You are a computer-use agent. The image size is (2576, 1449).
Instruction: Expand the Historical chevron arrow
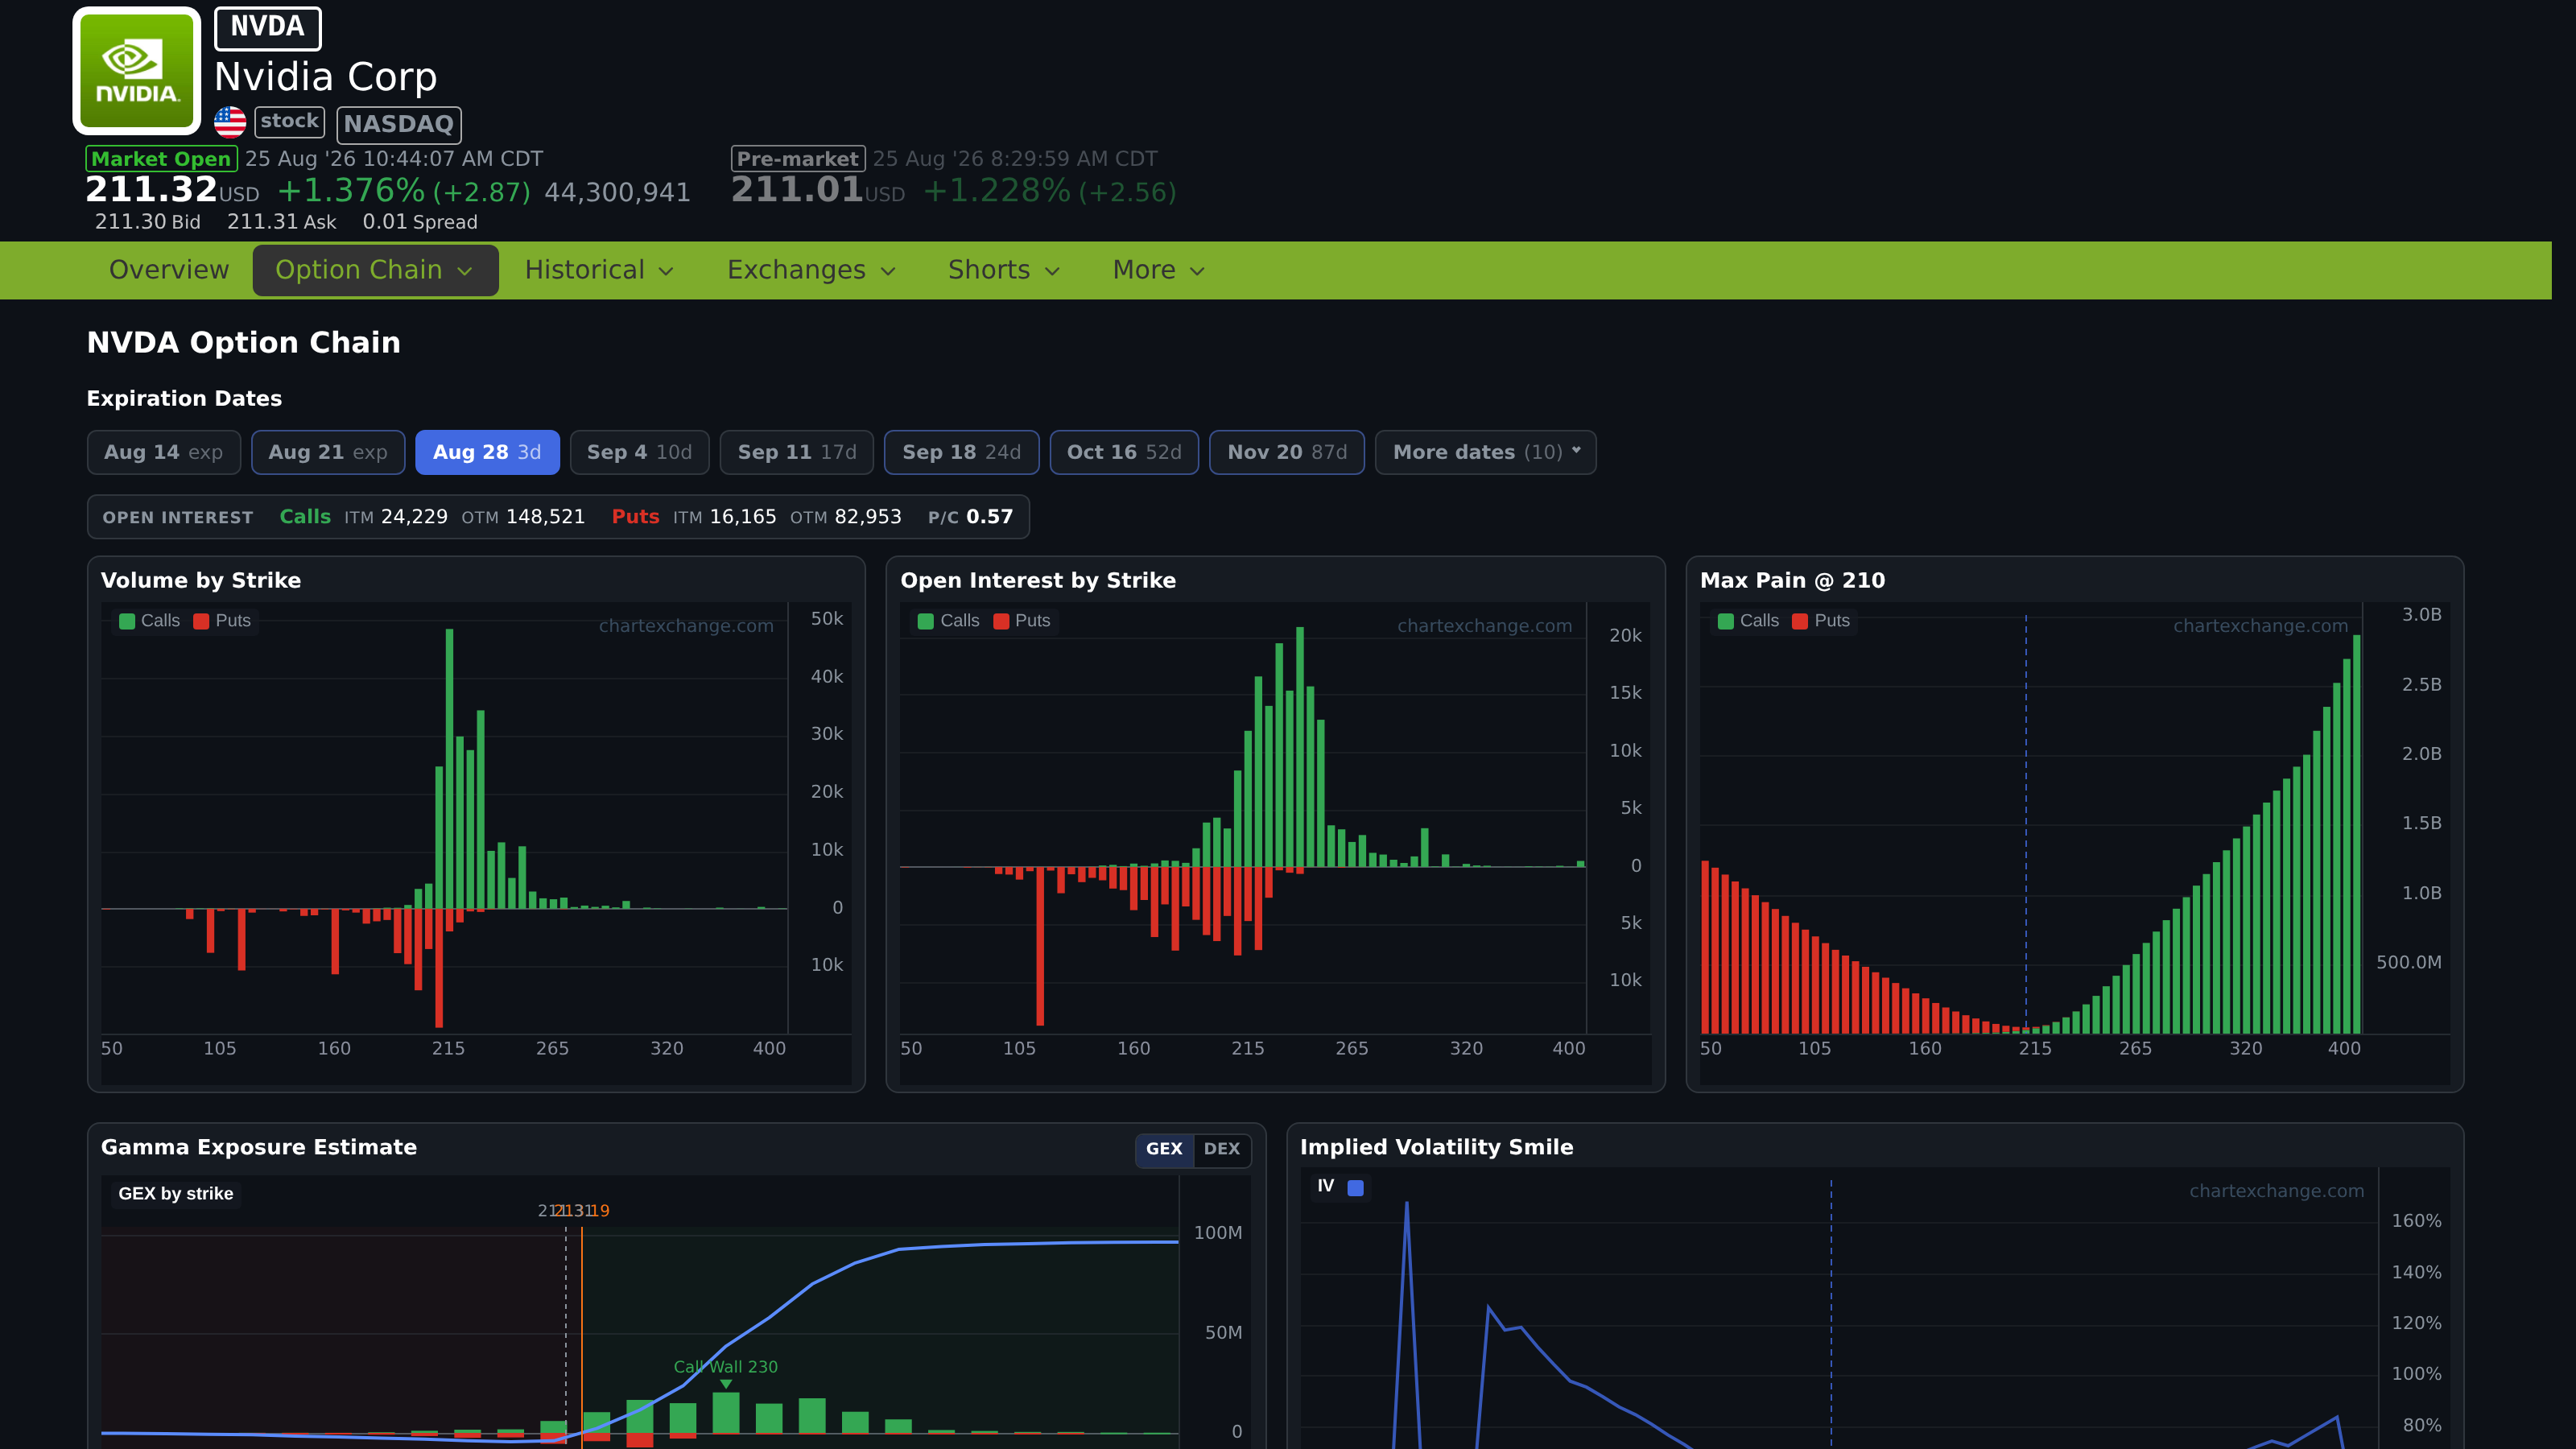(x=667, y=271)
